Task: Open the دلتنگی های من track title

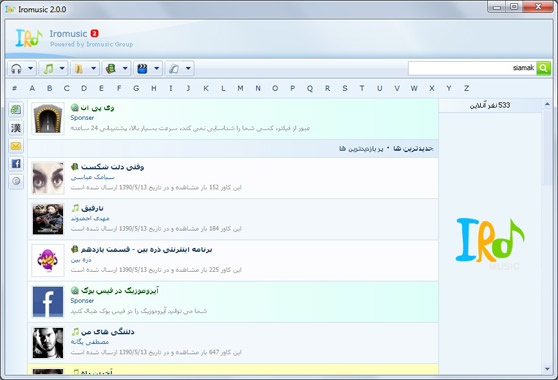Action: click(107, 332)
